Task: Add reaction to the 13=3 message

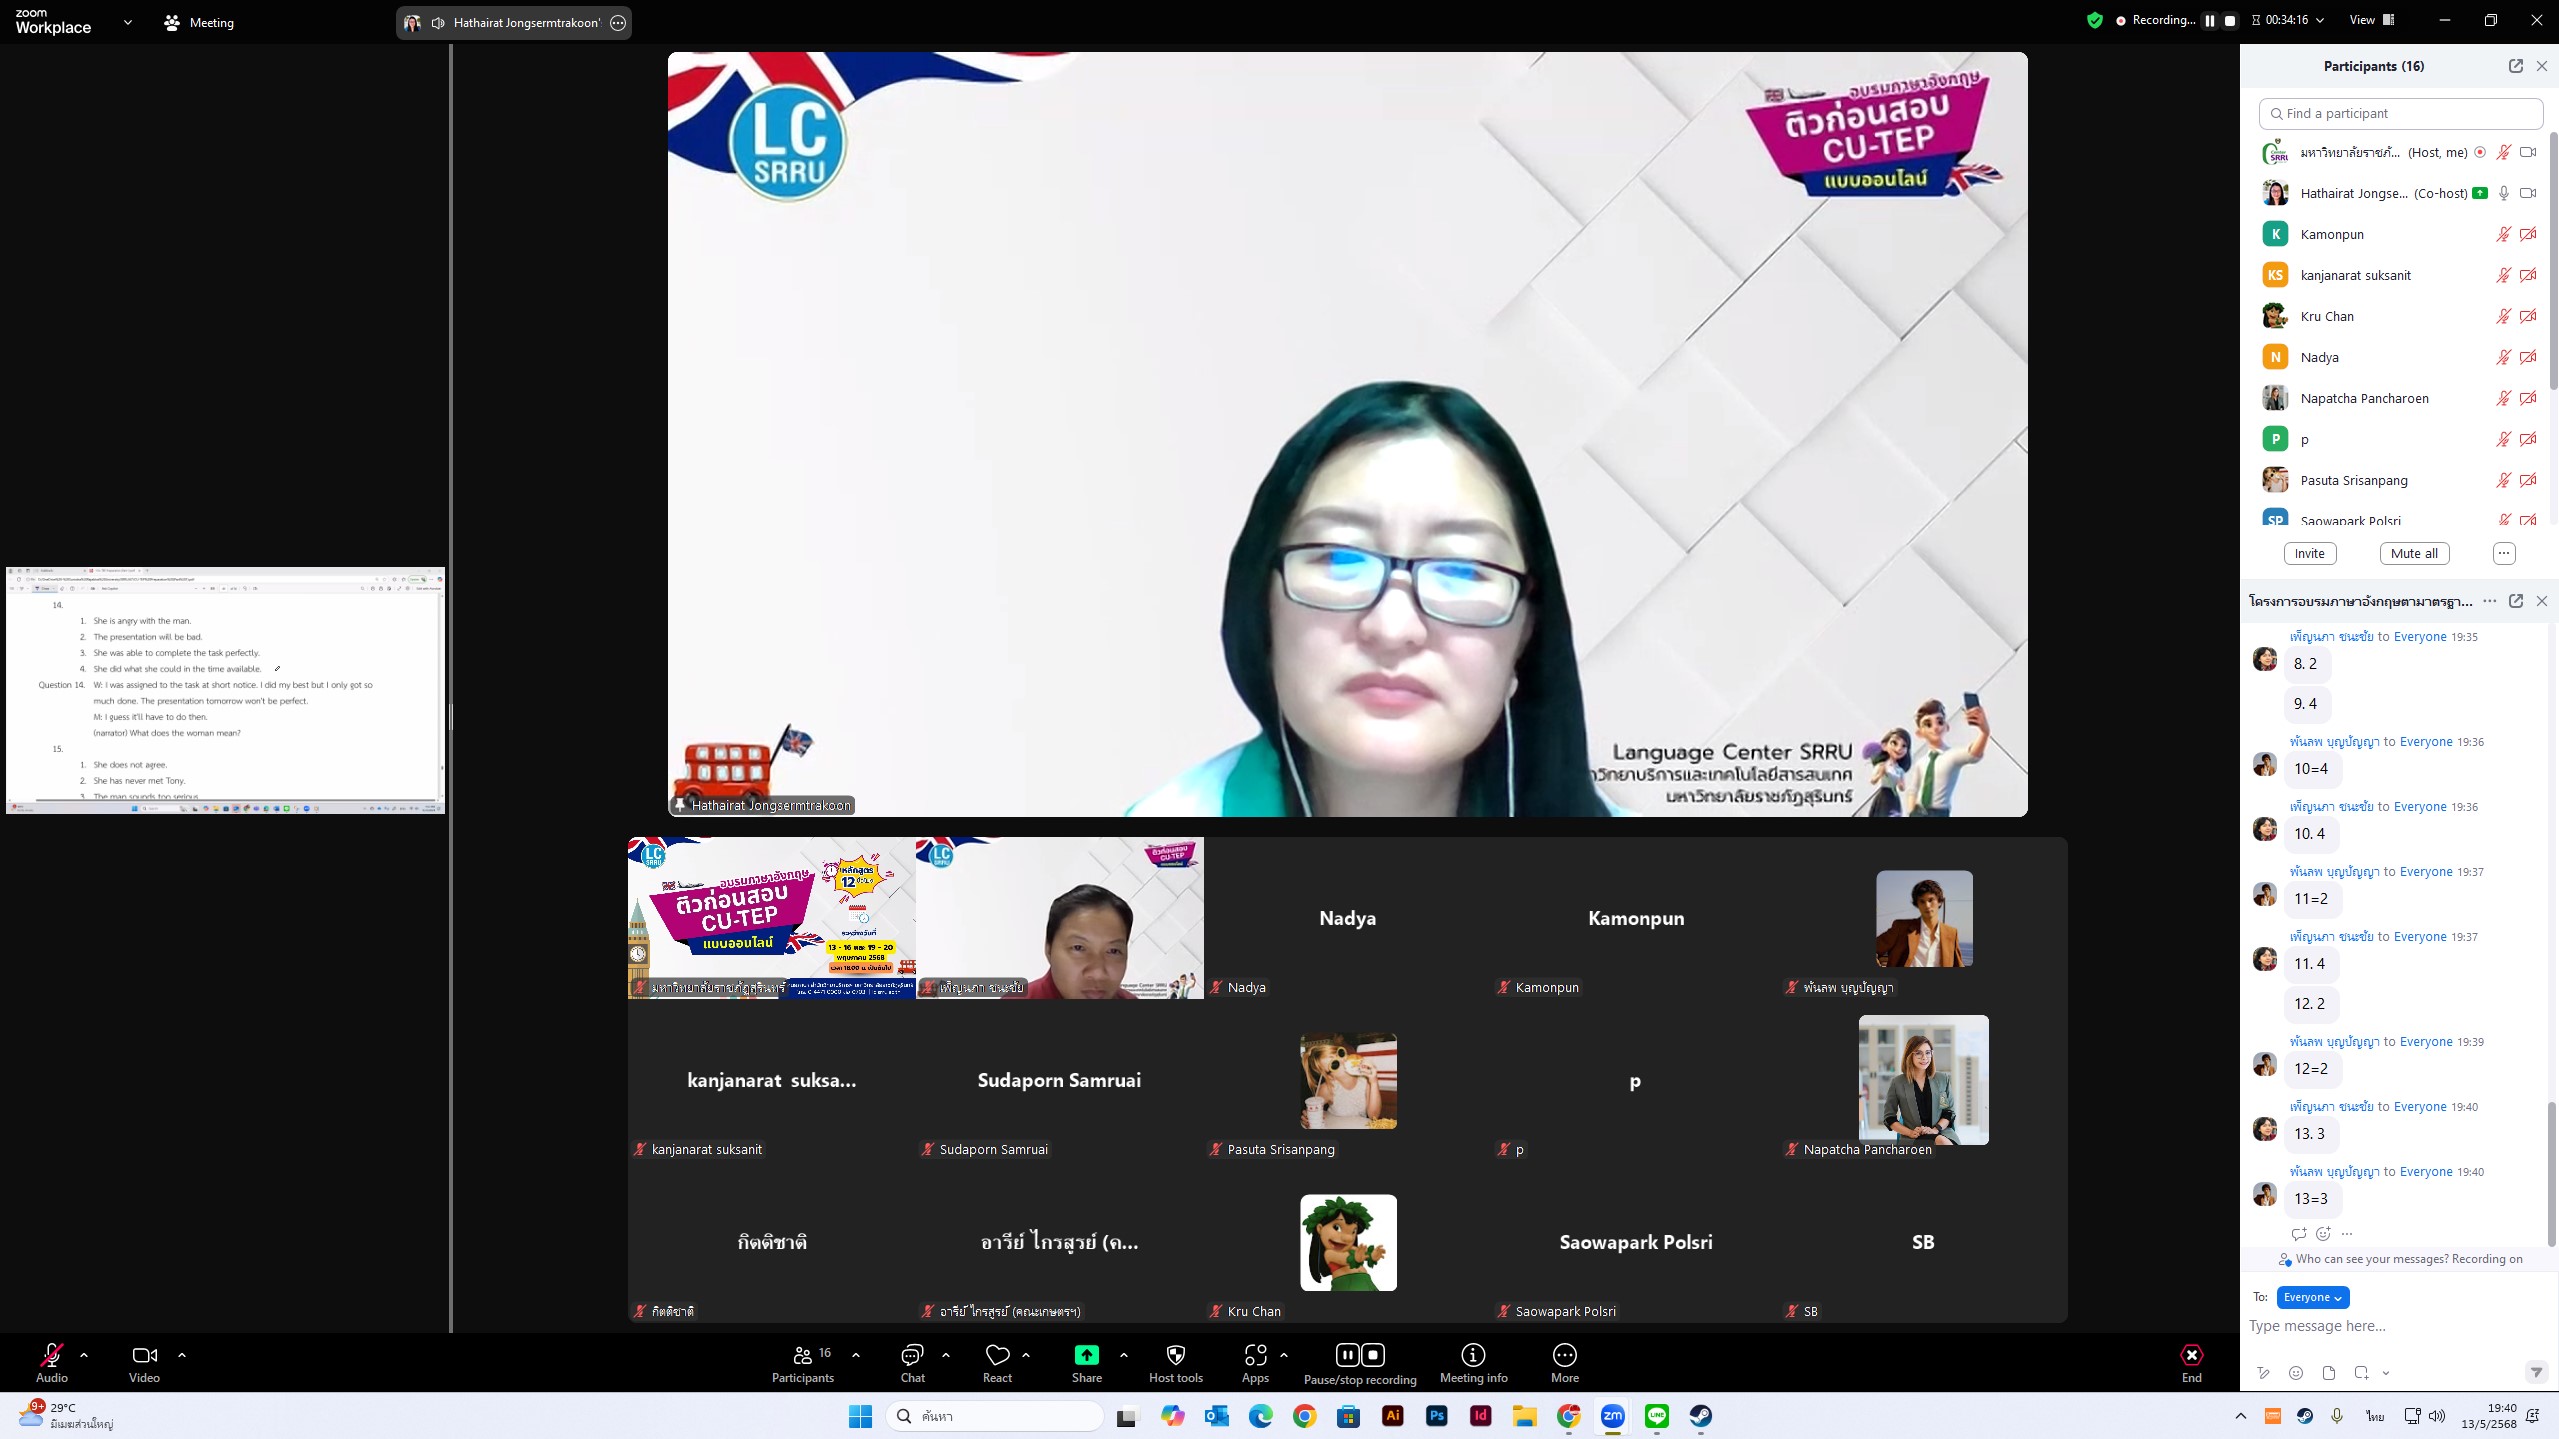Action: pos(2323,1234)
